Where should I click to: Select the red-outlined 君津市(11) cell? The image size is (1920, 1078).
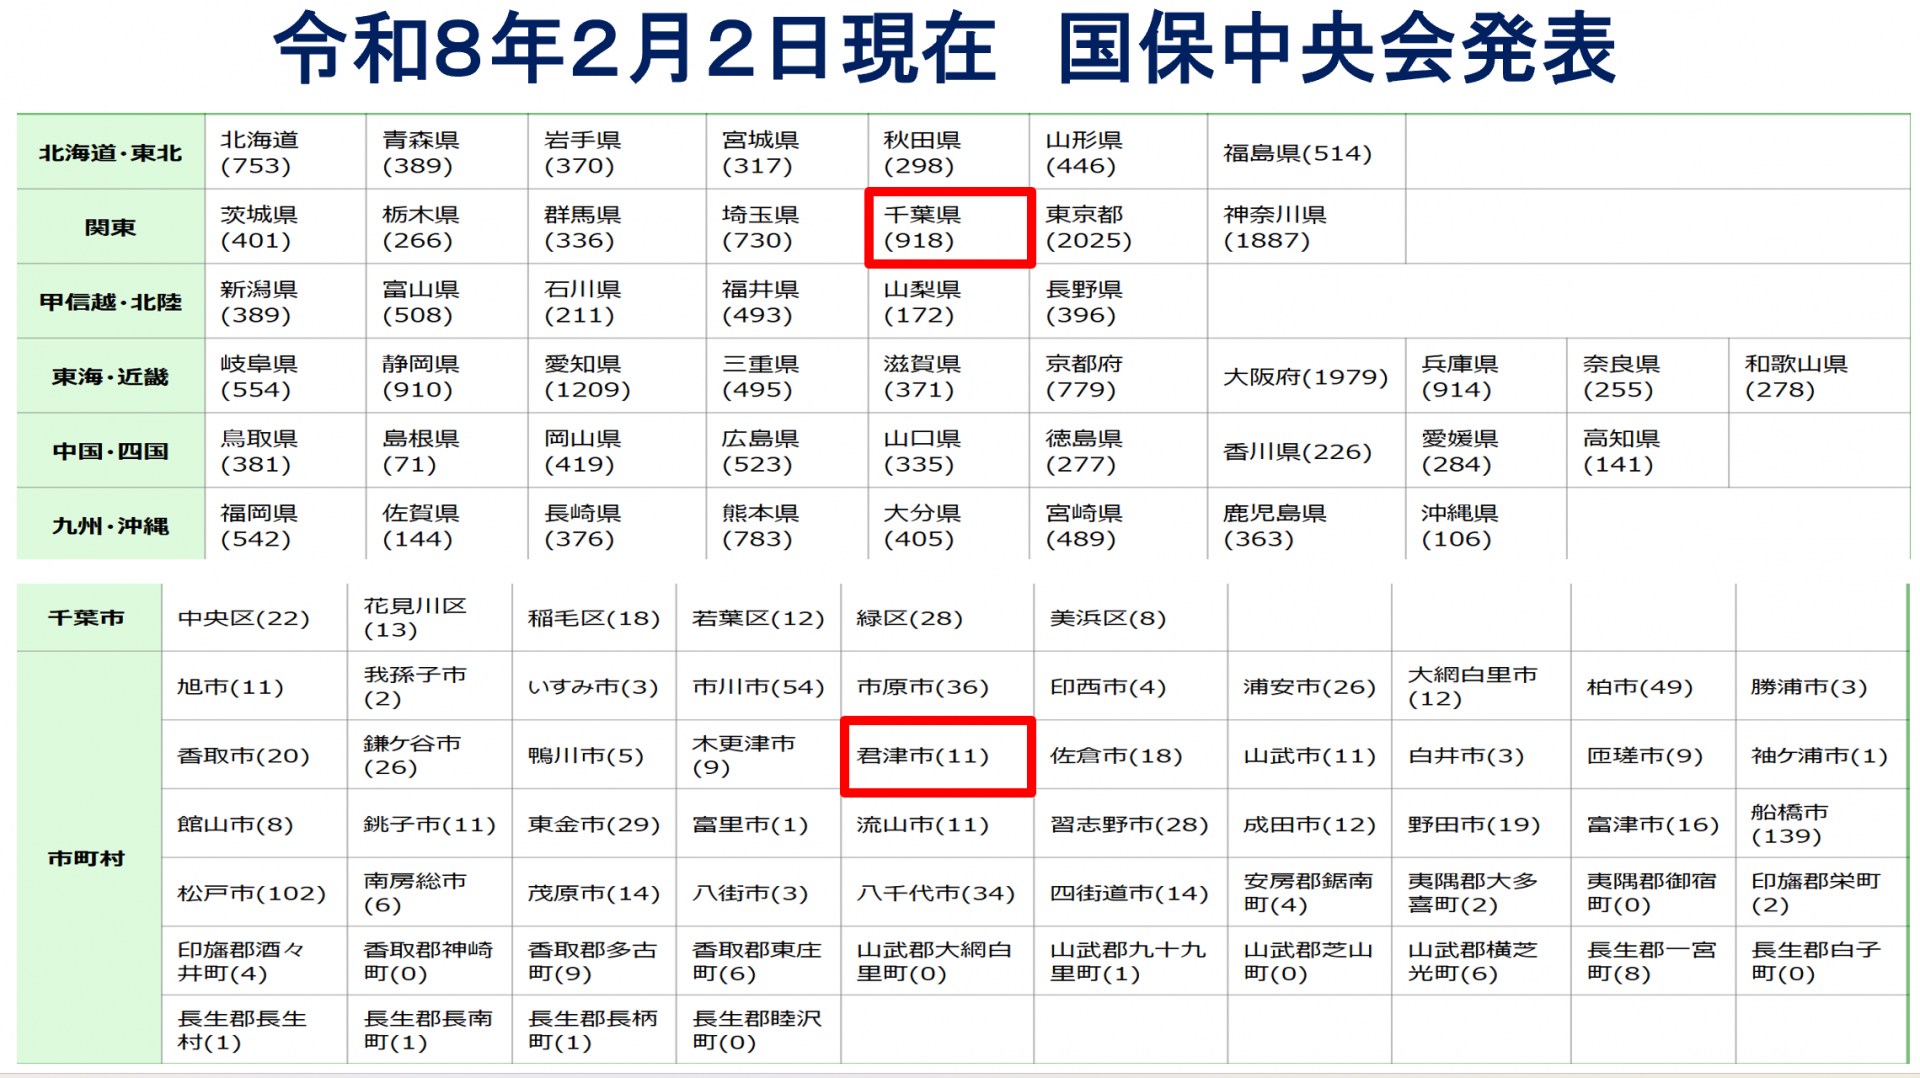click(x=937, y=756)
